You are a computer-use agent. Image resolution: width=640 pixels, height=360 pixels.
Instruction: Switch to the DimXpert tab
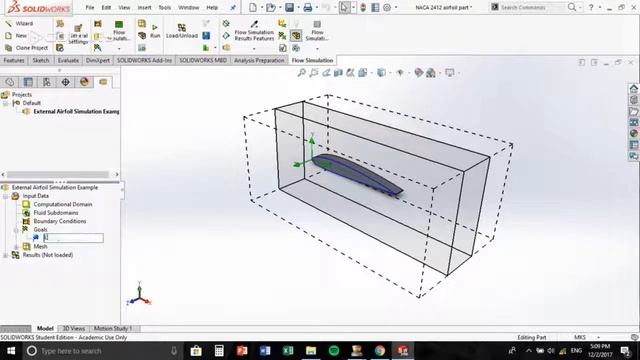98,60
